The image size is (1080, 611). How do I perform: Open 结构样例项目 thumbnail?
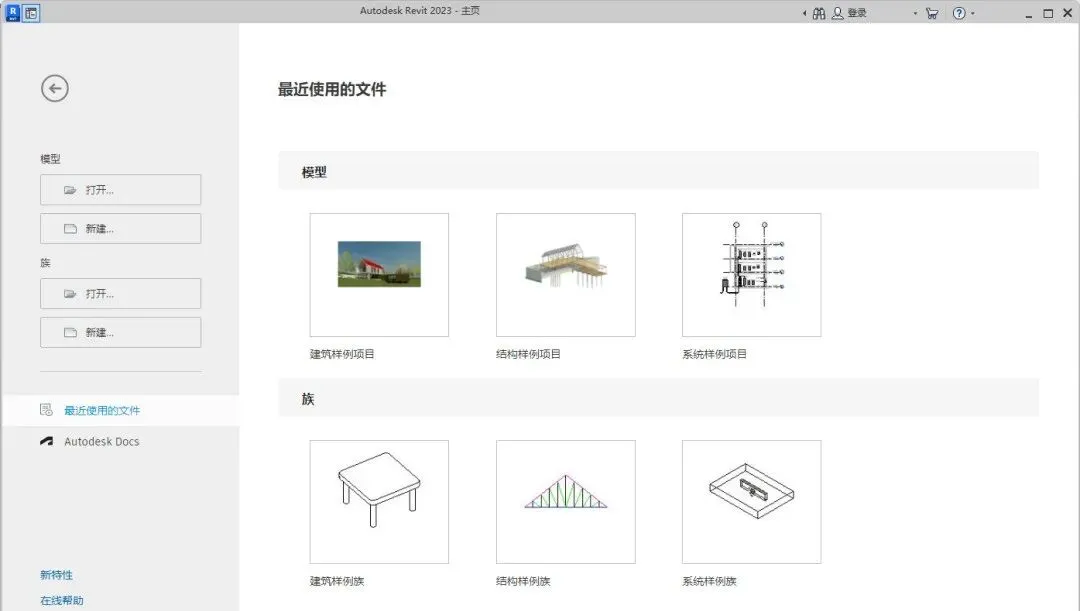click(x=565, y=275)
